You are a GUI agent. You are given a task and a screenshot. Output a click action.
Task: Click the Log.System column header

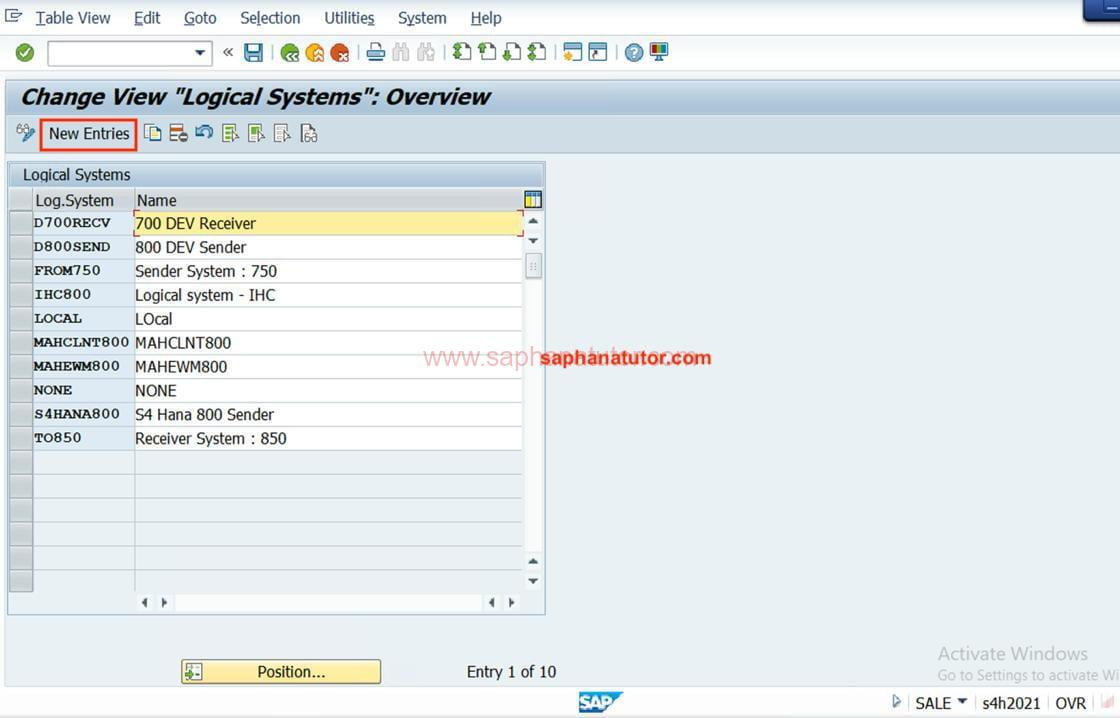point(84,200)
